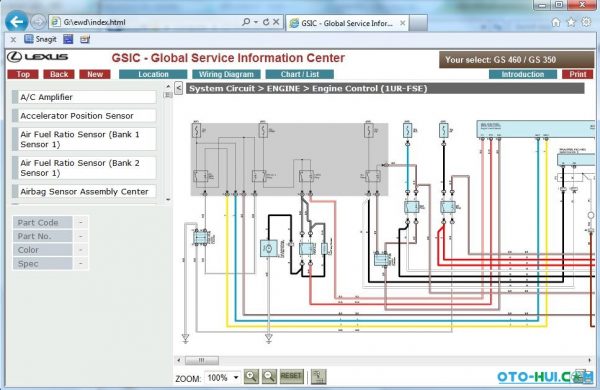The height and width of the screenshot is (390, 600).
Task: Click the RESET zoom button
Action: (x=291, y=376)
